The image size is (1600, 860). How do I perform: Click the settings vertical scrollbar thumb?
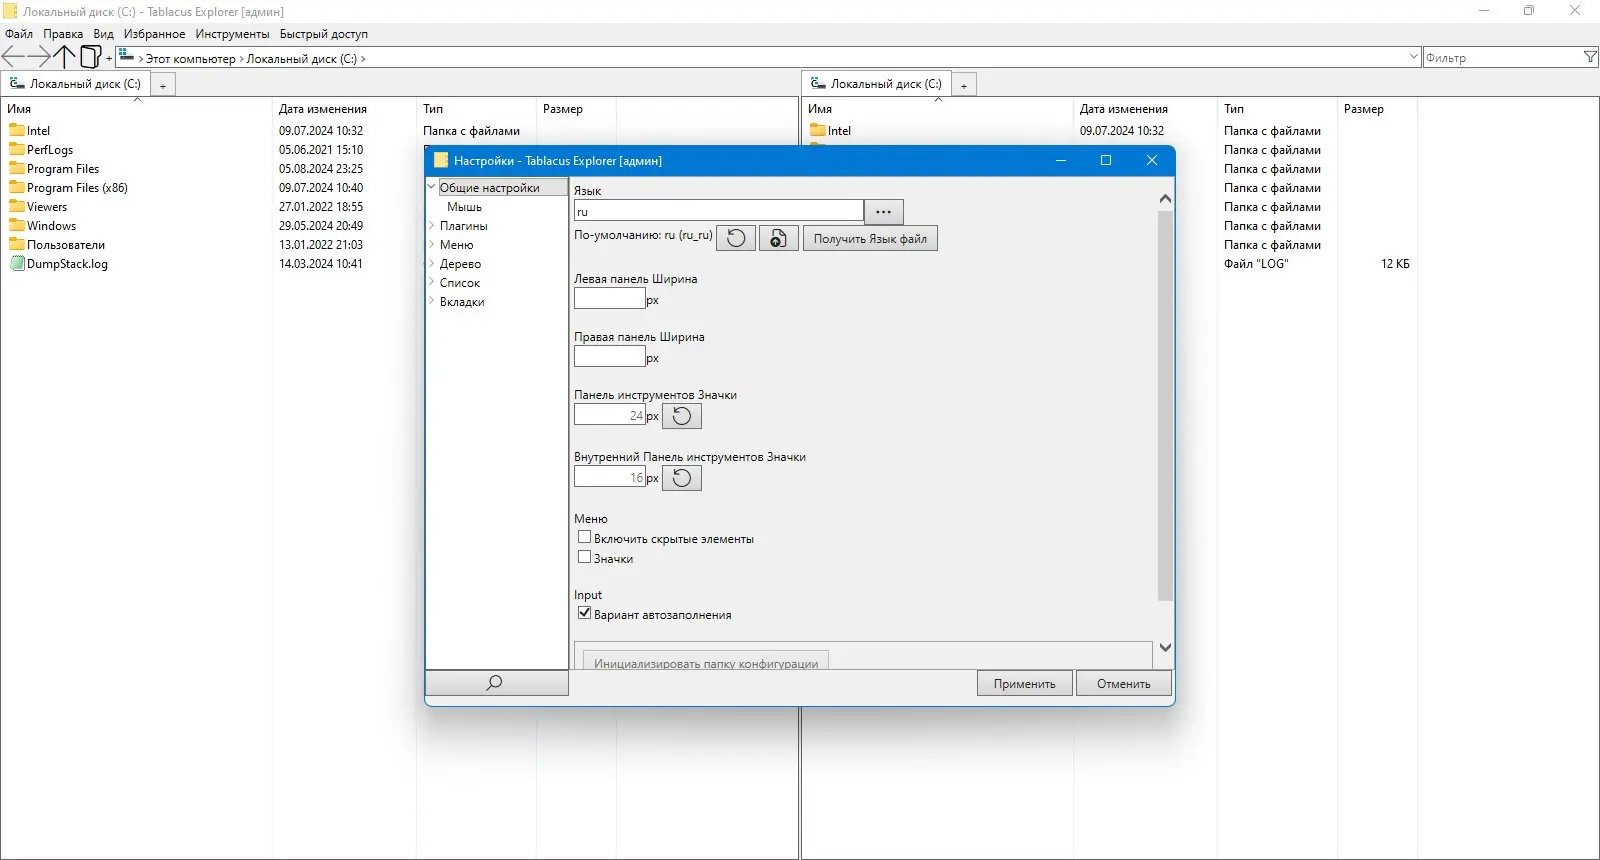pyautogui.click(x=1165, y=405)
